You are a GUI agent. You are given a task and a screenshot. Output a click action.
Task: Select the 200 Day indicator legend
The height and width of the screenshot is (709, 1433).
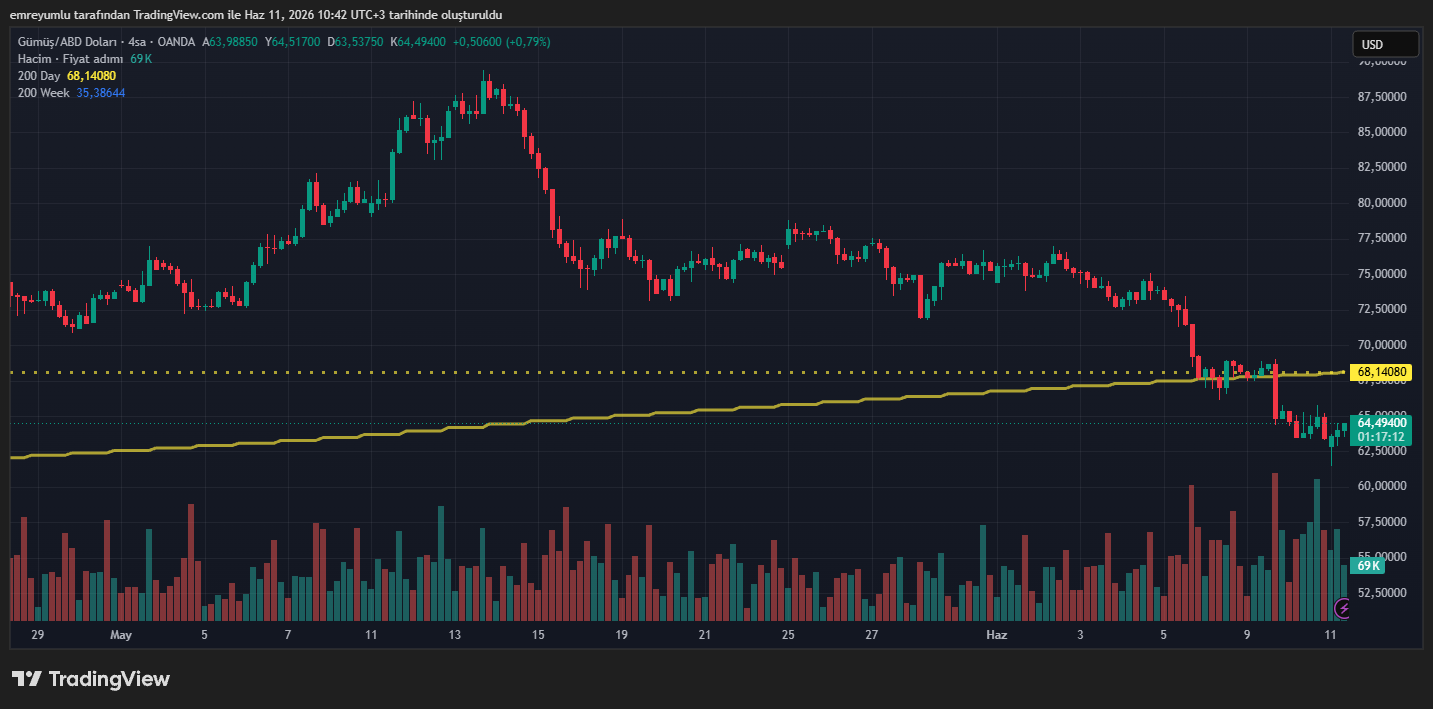(39, 76)
